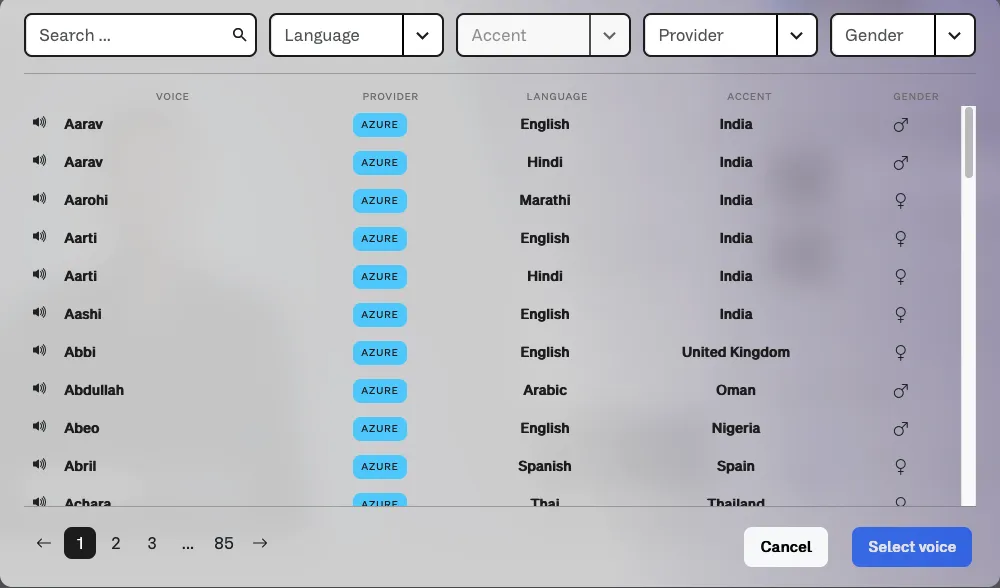The image size is (1000, 588).
Task: Click the Cancel button
Action: (x=786, y=547)
